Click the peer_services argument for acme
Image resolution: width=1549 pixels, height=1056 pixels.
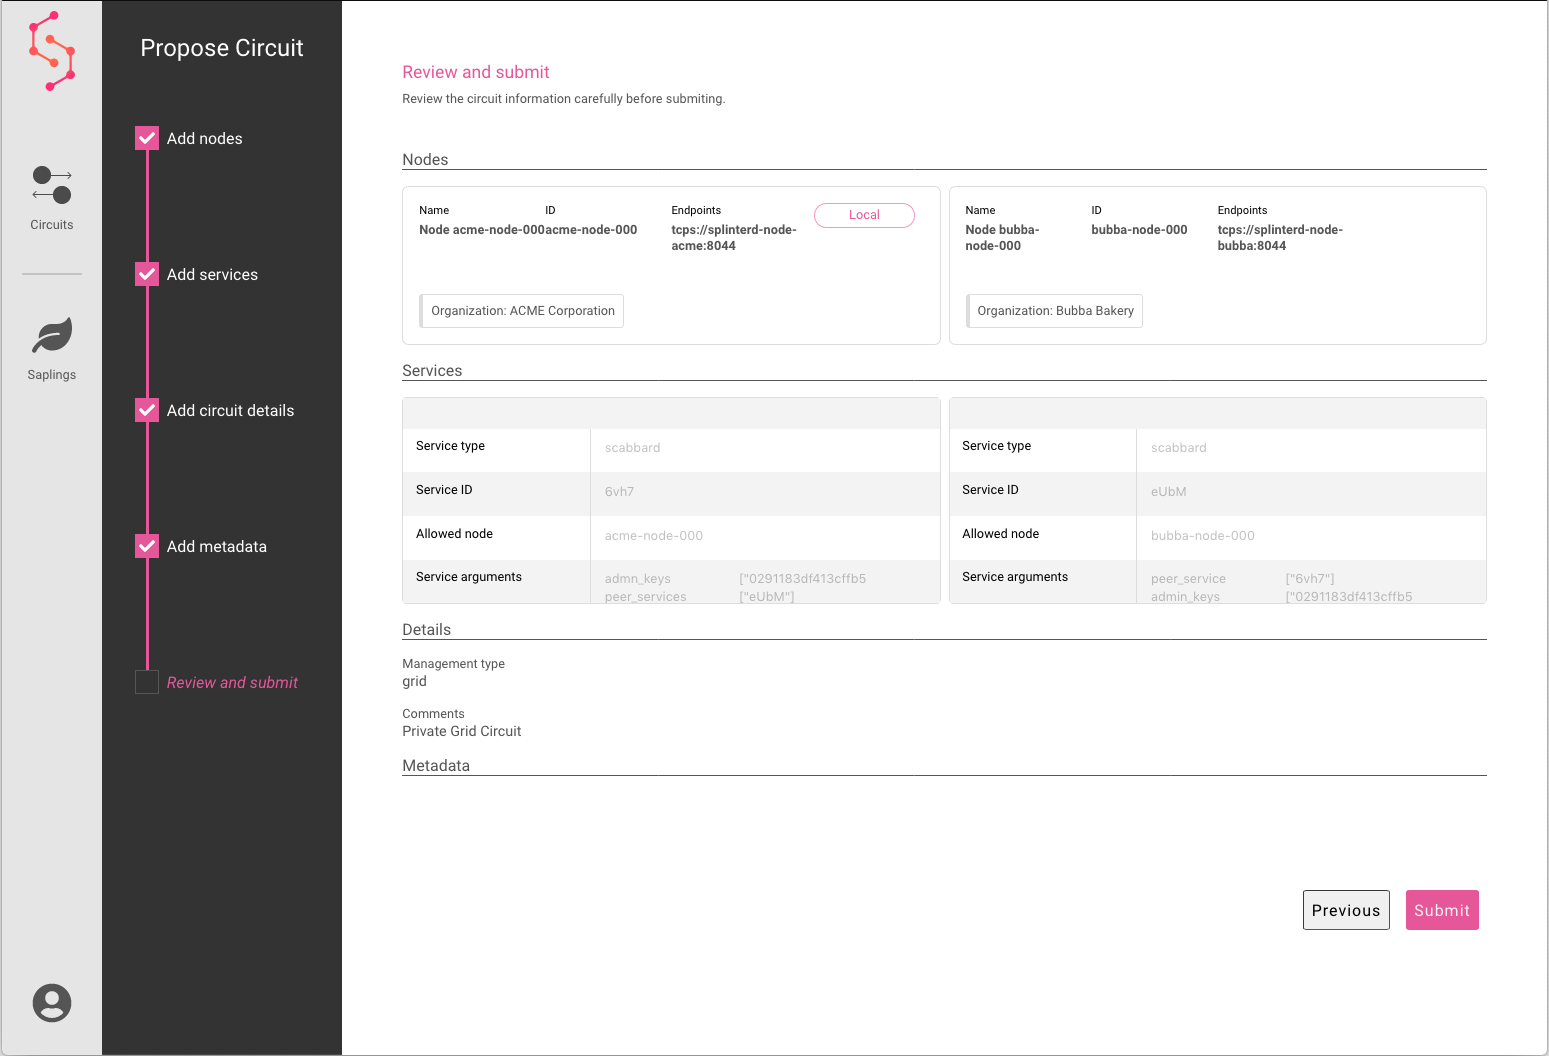click(x=645, y=597)
